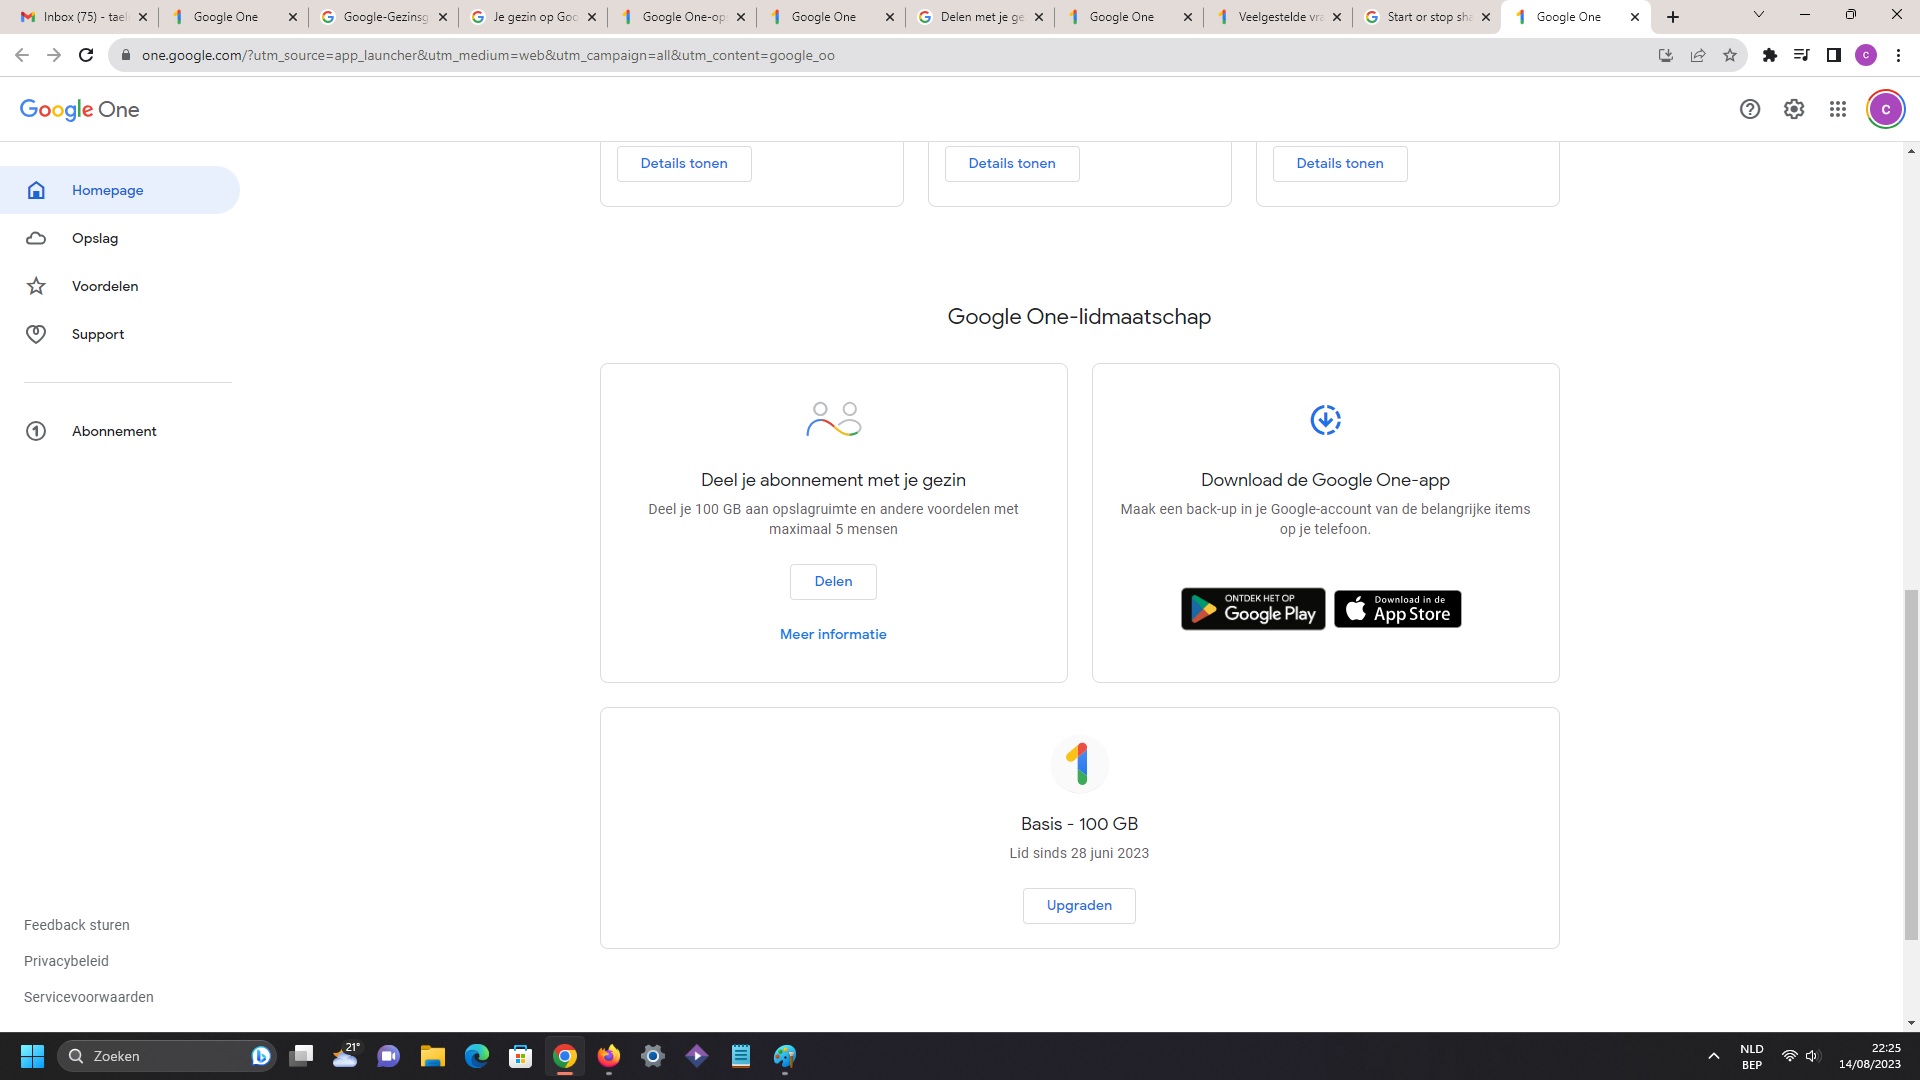The width and height of the screenshot is (1920, 1080).
Task: Open Microsoft Store from taskbar
Action: (x=520, y=1056)
